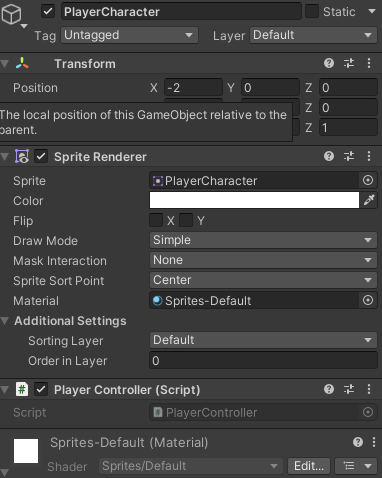Click the Scale Z field showing 1

tap(348, 128)
